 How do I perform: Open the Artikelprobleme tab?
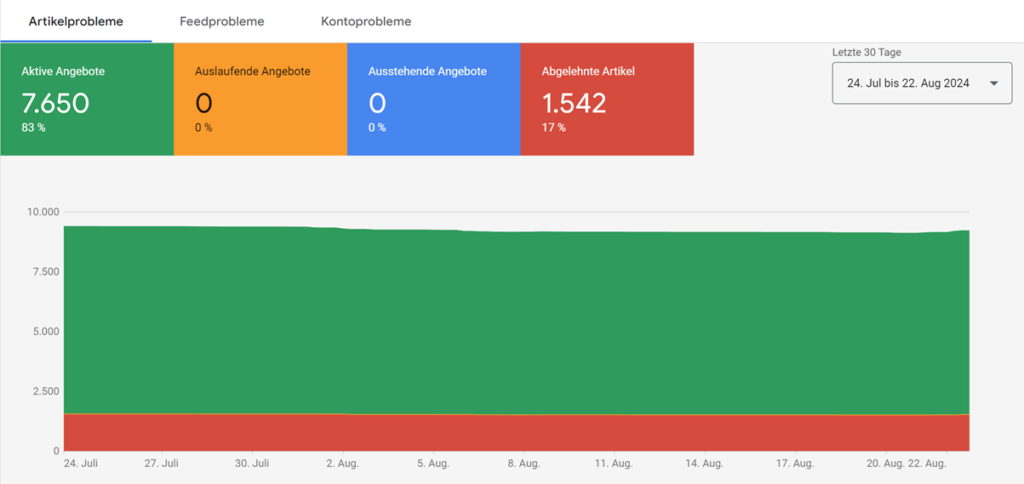[76, 21]
